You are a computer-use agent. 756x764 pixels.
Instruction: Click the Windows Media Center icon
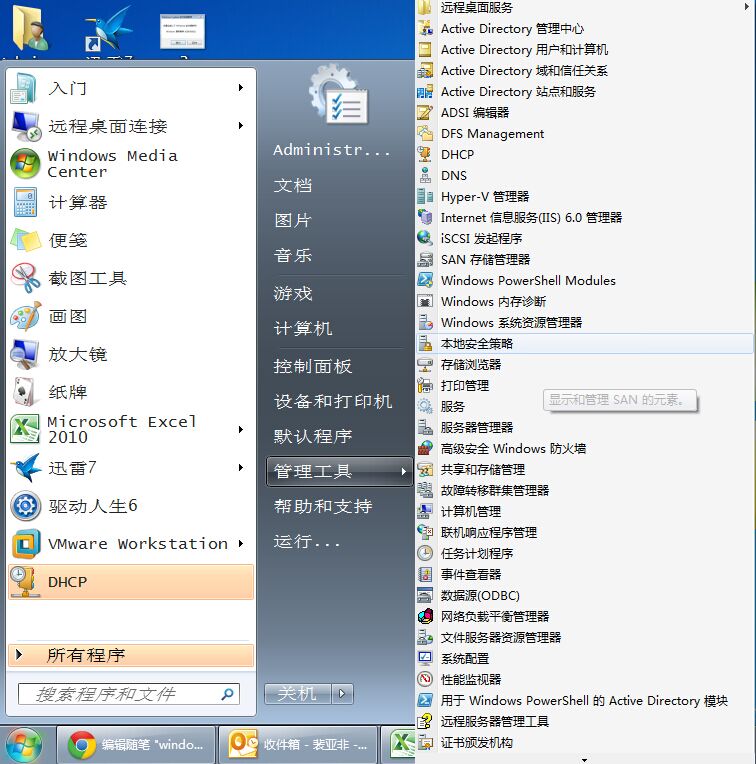tap(25, 164)
